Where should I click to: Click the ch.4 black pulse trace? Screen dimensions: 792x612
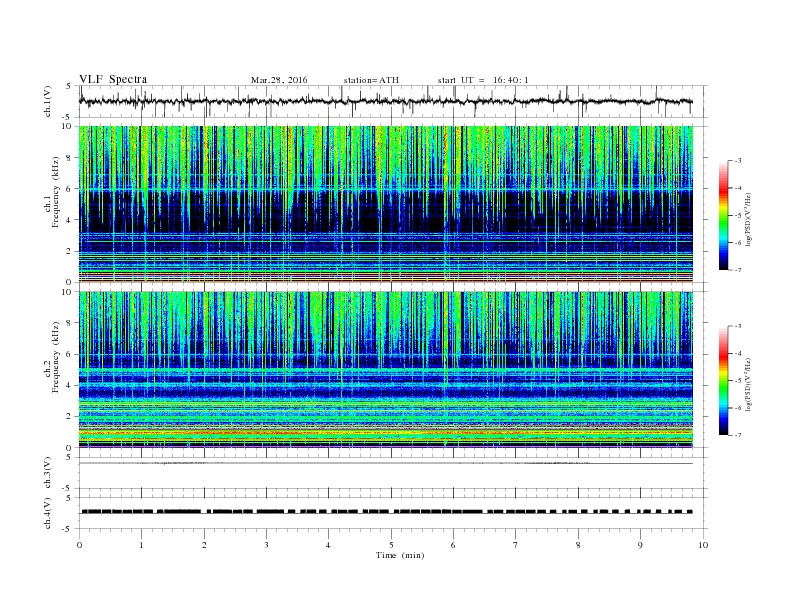(x=387, y=512)
